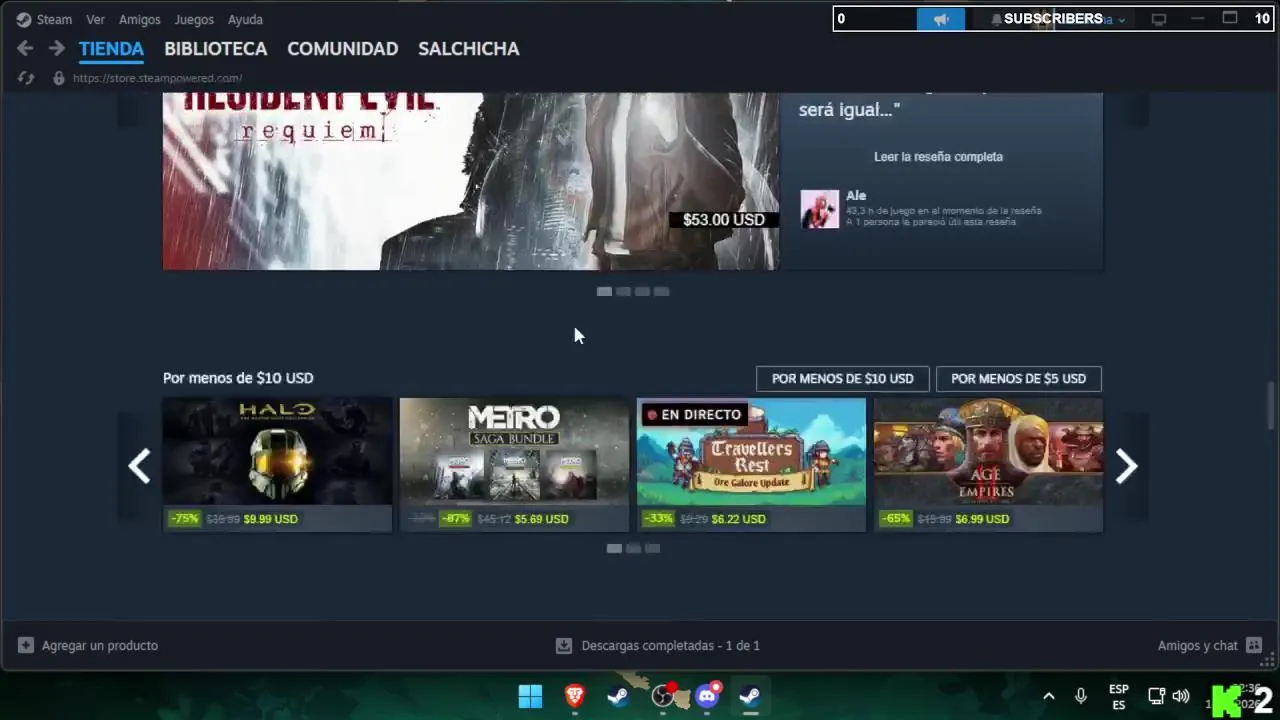The width and height of the screenshot is (1280, 720).
Task: Click the POR MENOS DE $5 USD button
Action: coord(1018,379)
